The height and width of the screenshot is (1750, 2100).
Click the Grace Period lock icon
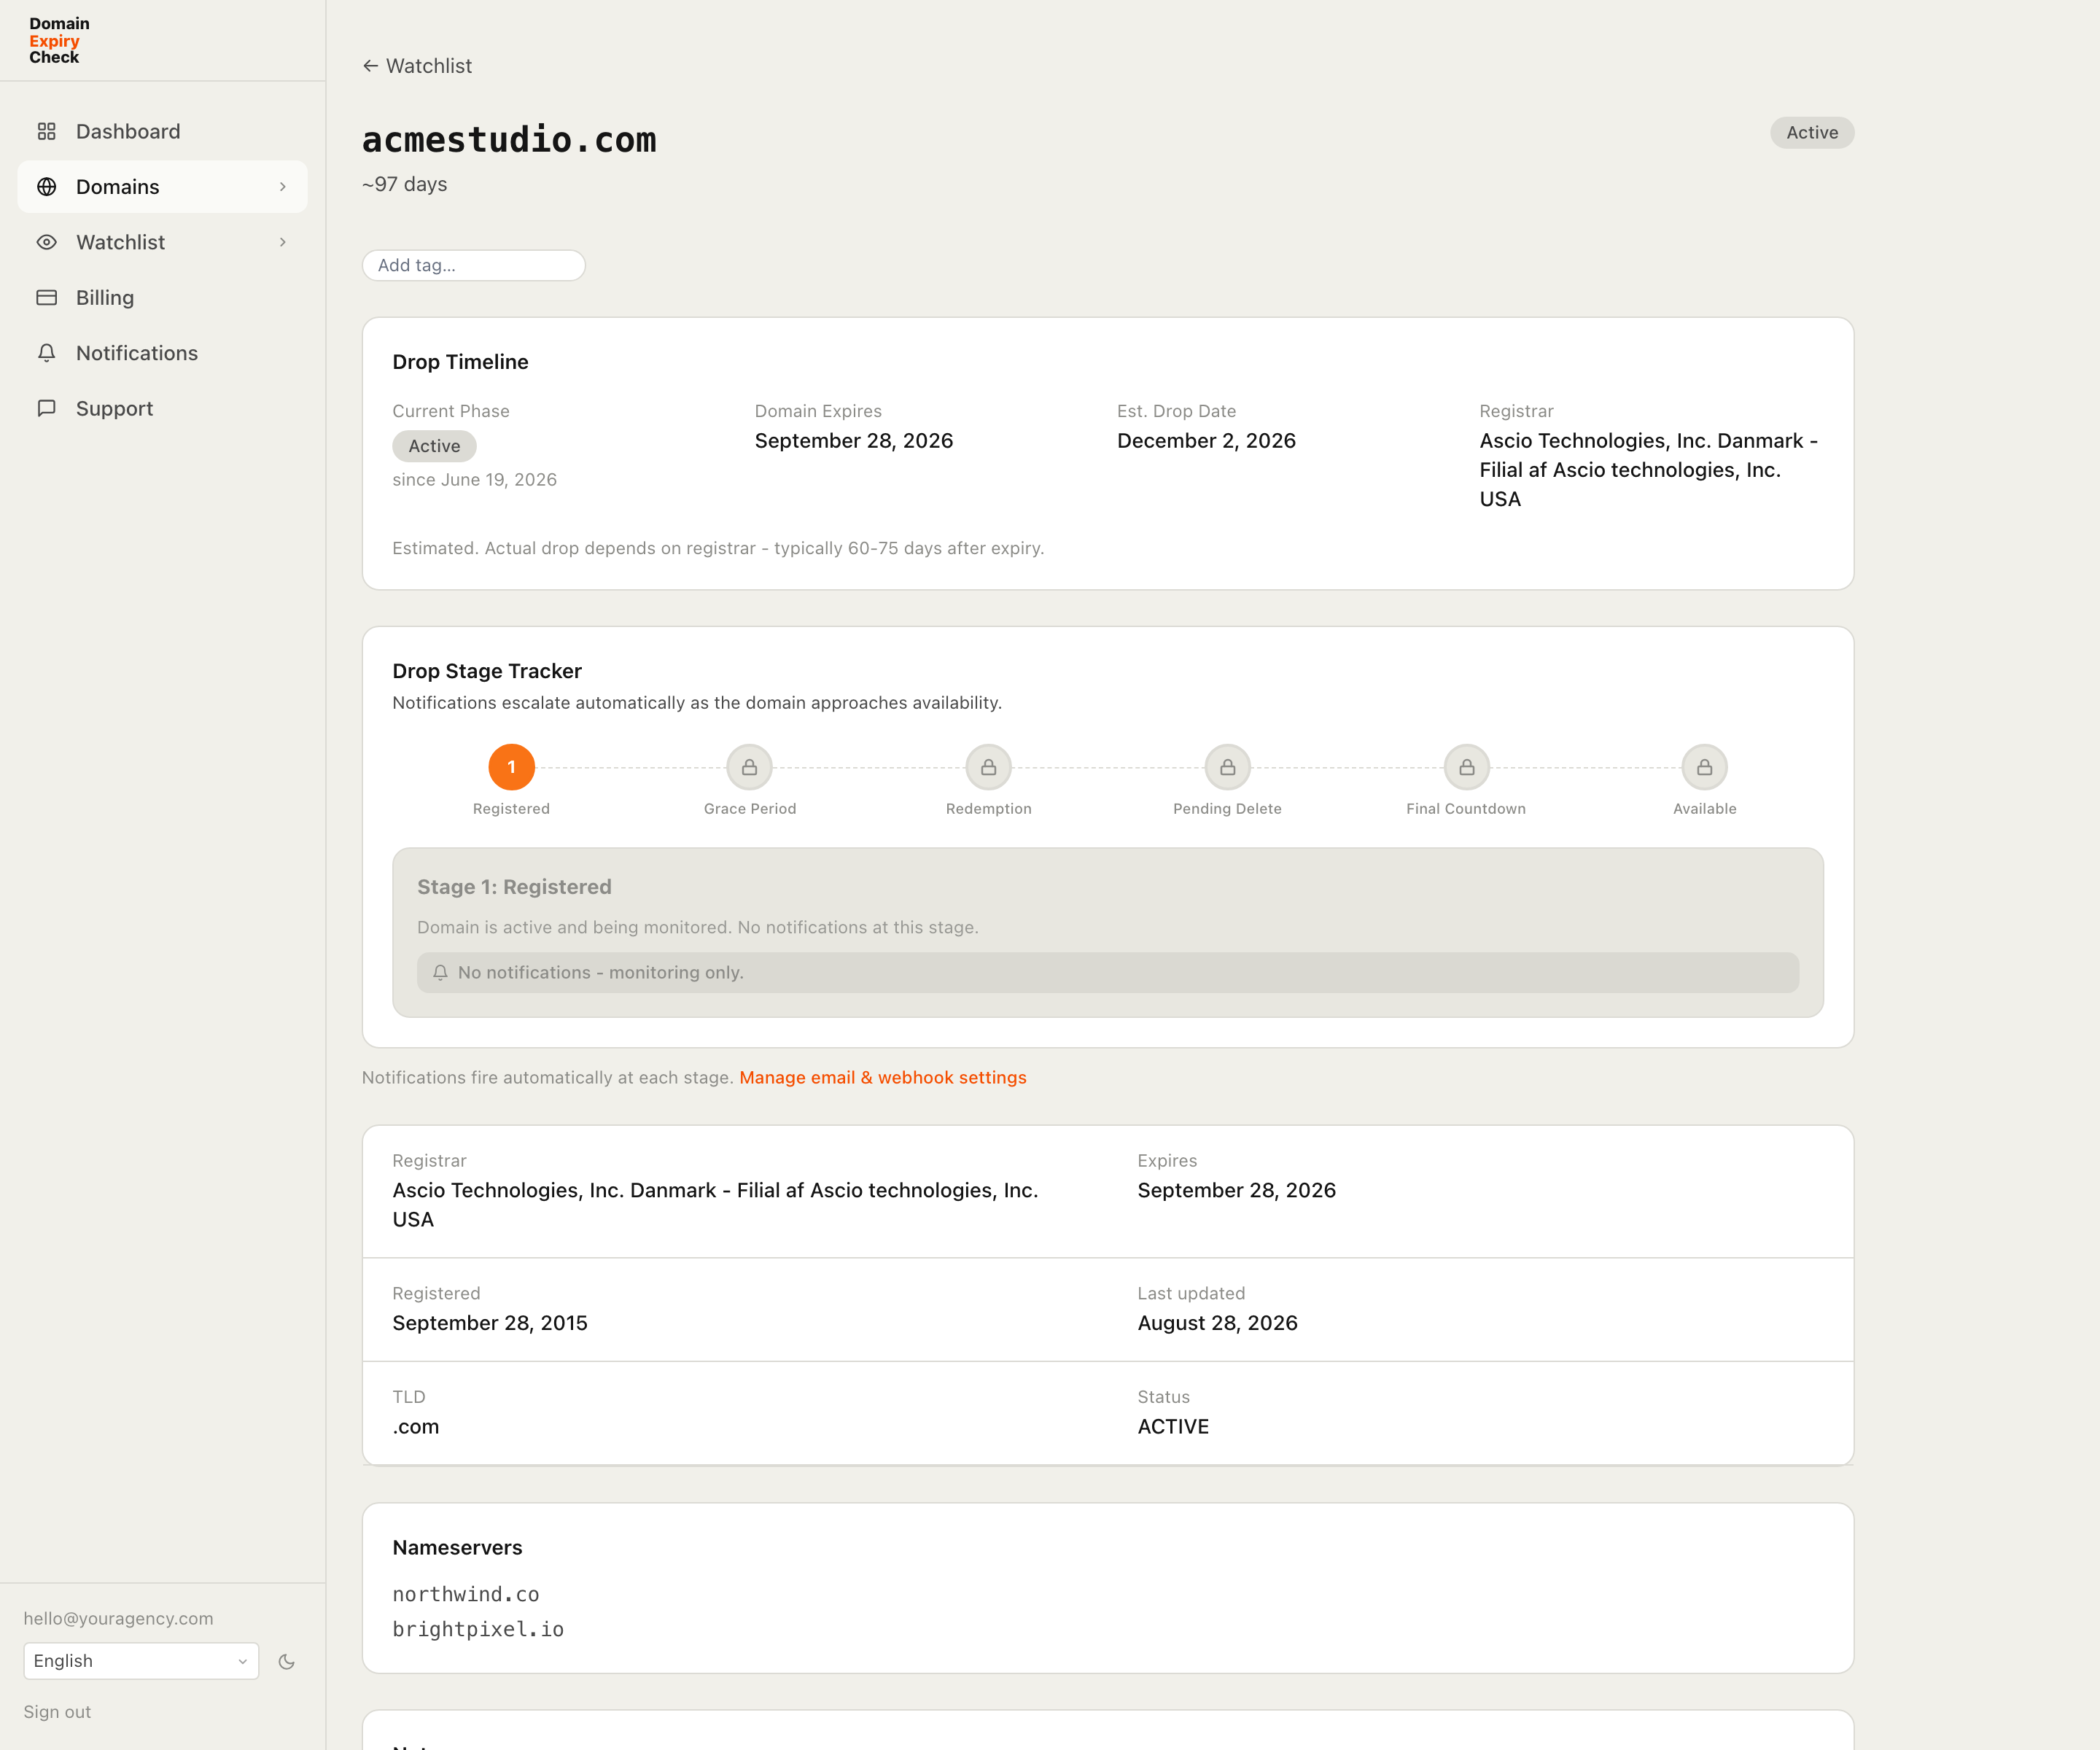(750, 767)
